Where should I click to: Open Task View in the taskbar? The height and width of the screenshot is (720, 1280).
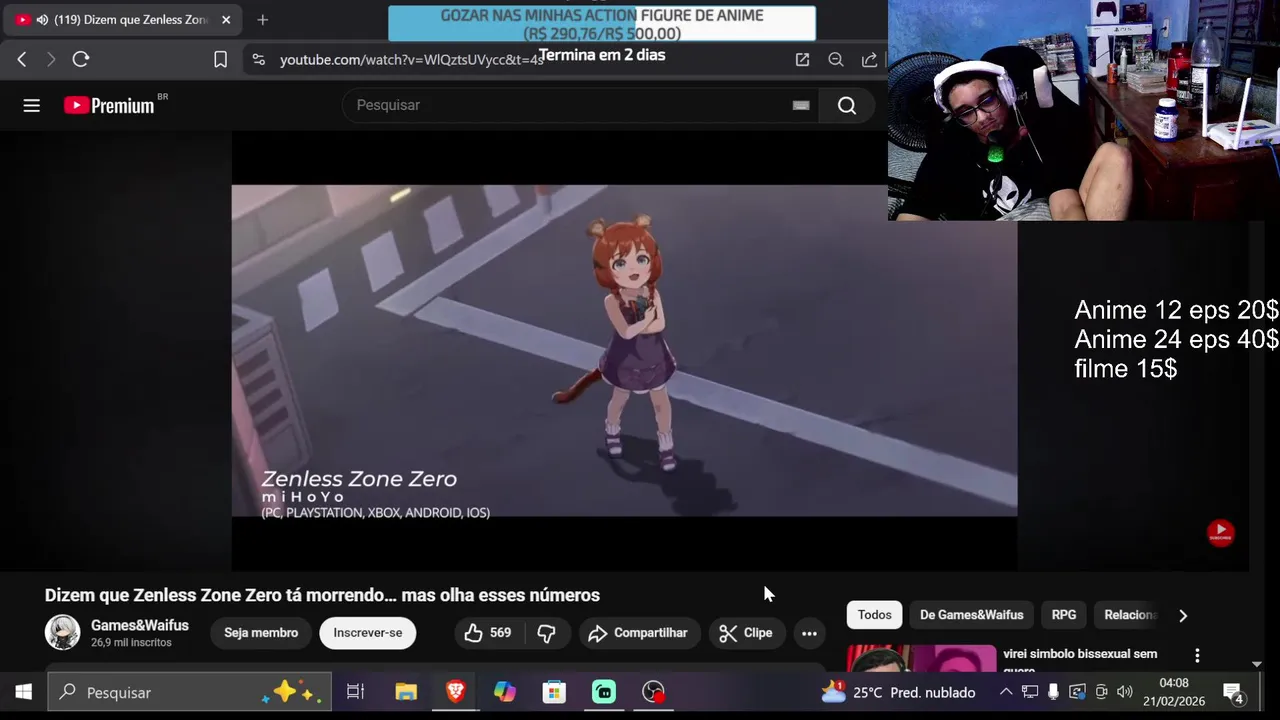click(x=355, y=692)
